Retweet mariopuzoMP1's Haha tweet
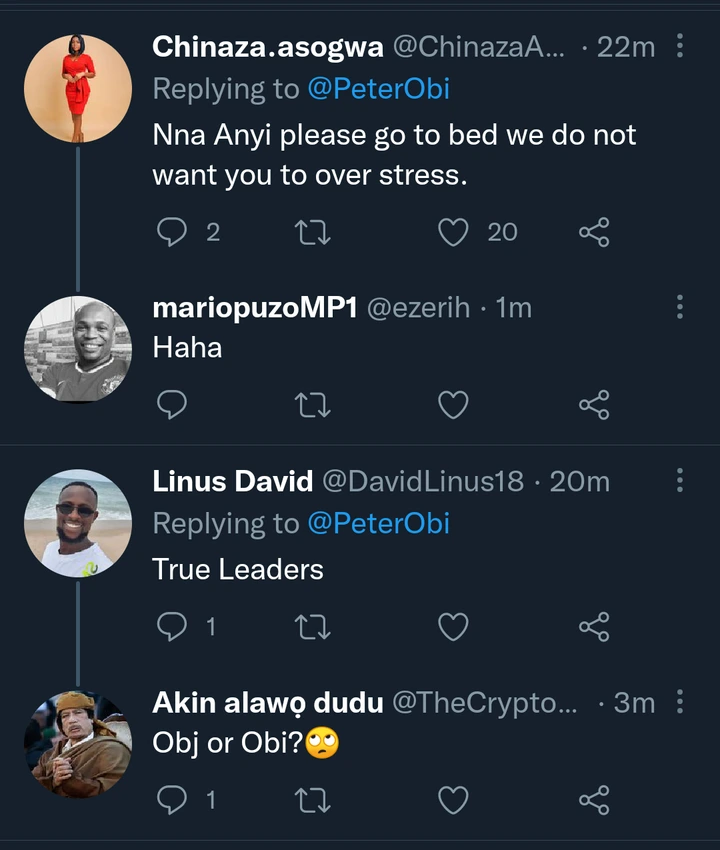The image size is (720, 850). [314, 404]
